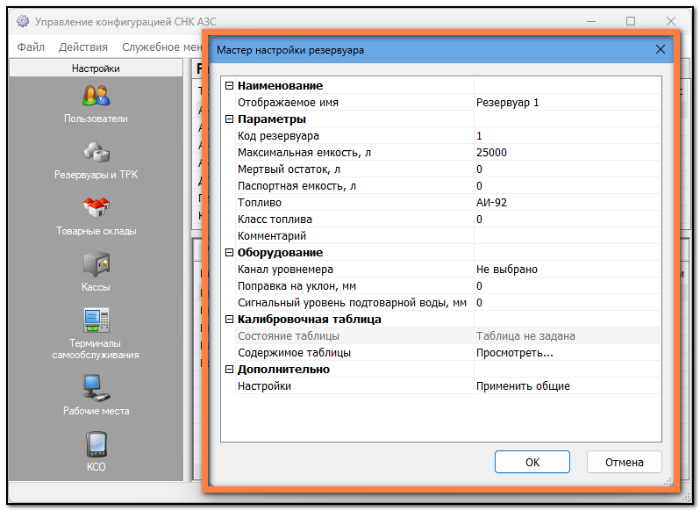Open Резервуары и ТРК section icon
Screen dimensions: 700x511
[x=96, y=152]
